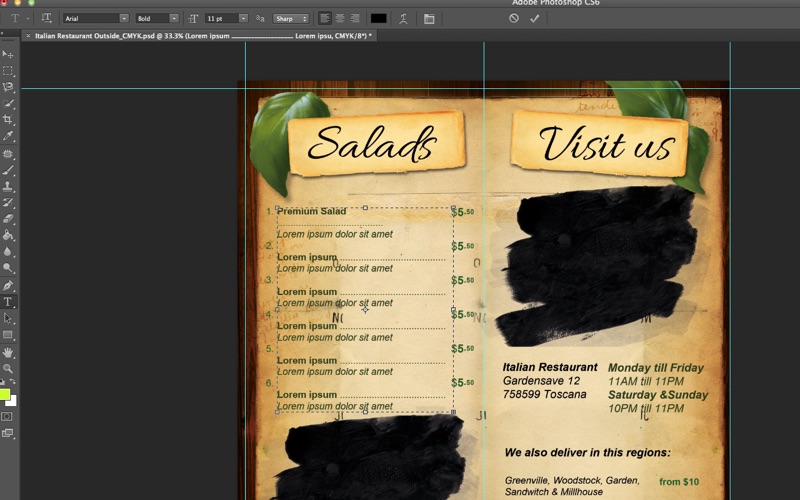Swap foreground and background colors

pos(13,382)
